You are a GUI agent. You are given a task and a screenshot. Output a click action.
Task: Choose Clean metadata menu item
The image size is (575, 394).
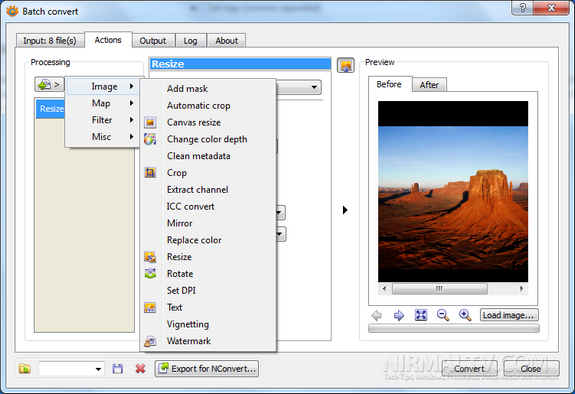pos(208,156)
